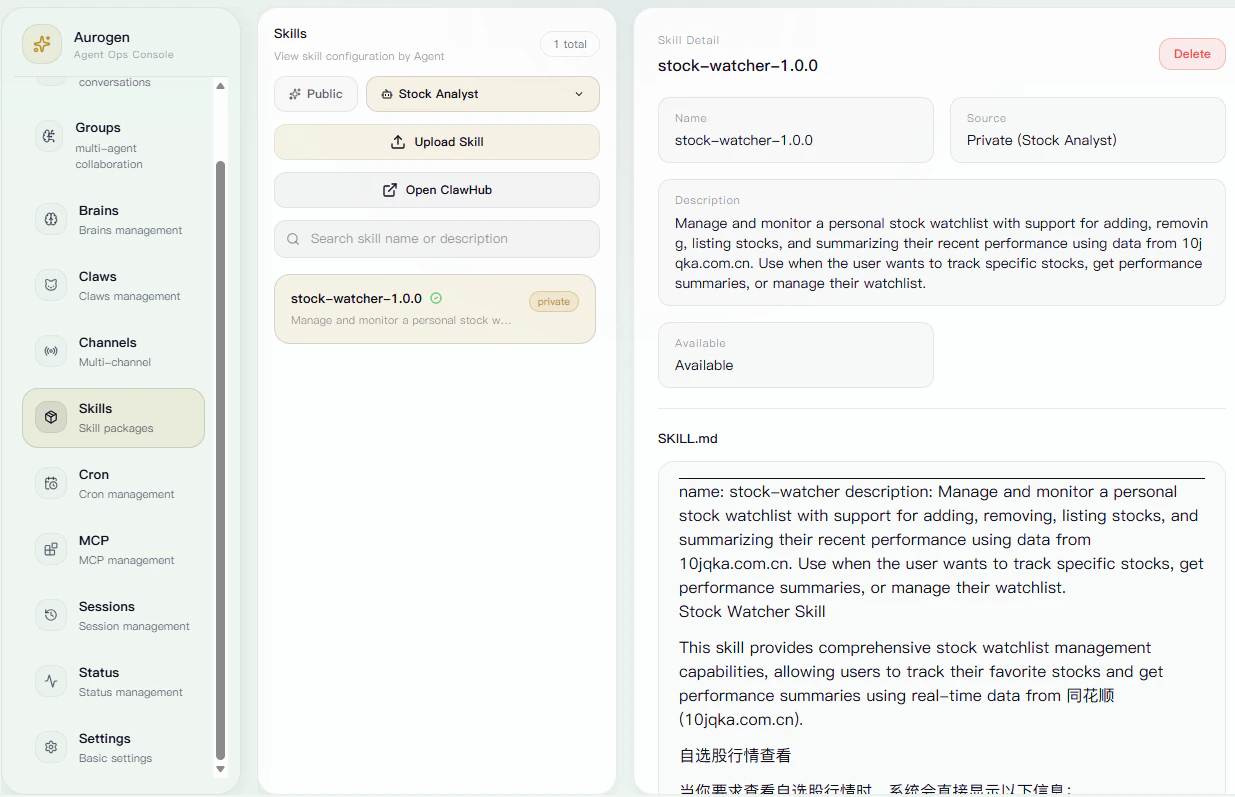Click the Skills panel heading
The width and height of the screenshot is (1235, 797).
tap(290, 34)
